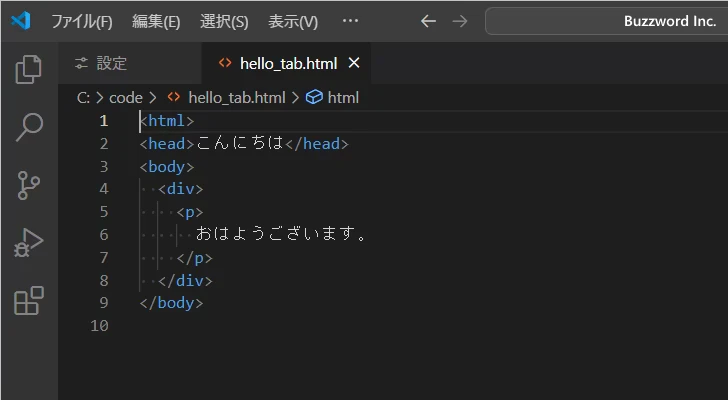Click the code folder breadcrumb
The image size is (728, 400).
click(x=125, y=98)
